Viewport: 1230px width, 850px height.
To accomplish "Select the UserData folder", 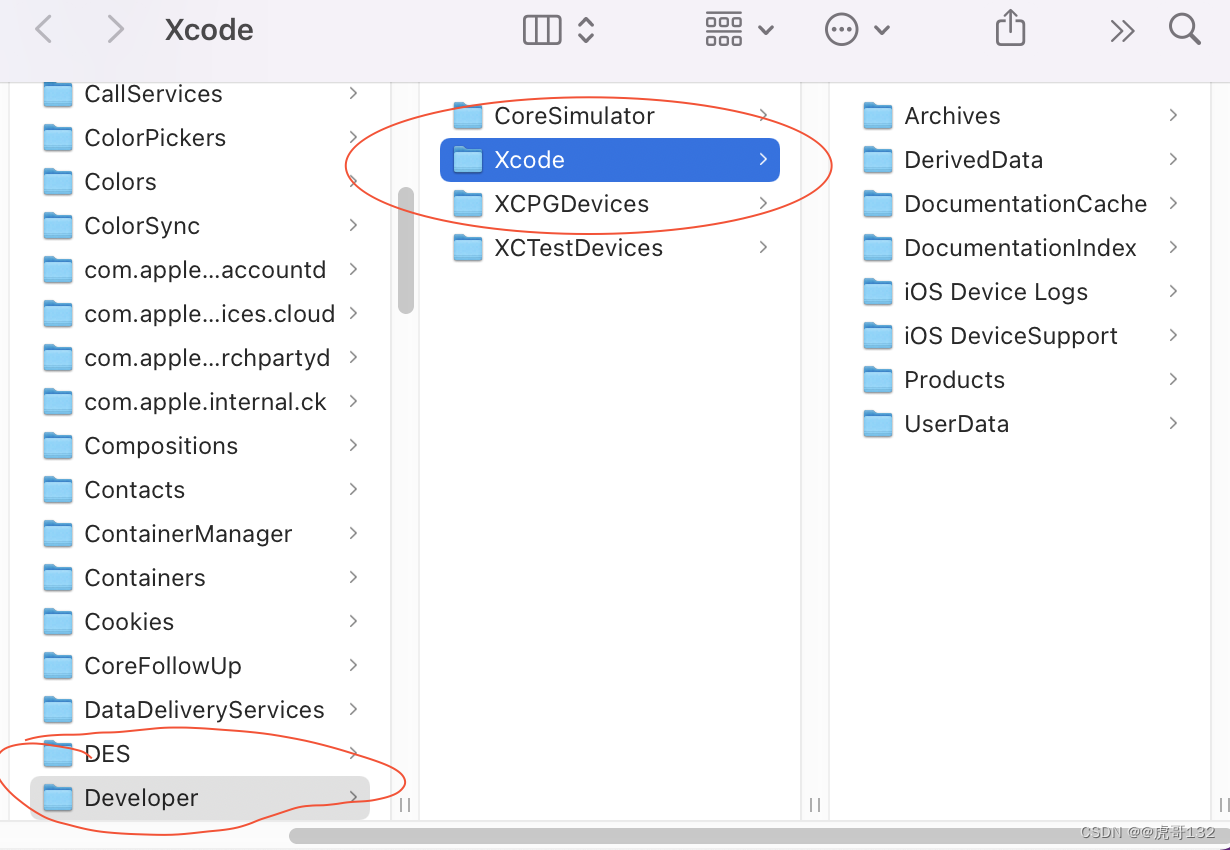I will tap(1020, 424).
